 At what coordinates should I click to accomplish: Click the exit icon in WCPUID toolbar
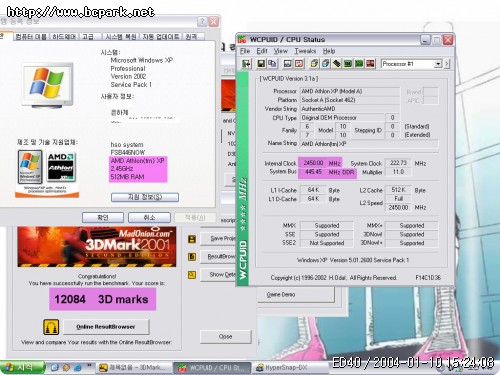(x=247, y=63)
